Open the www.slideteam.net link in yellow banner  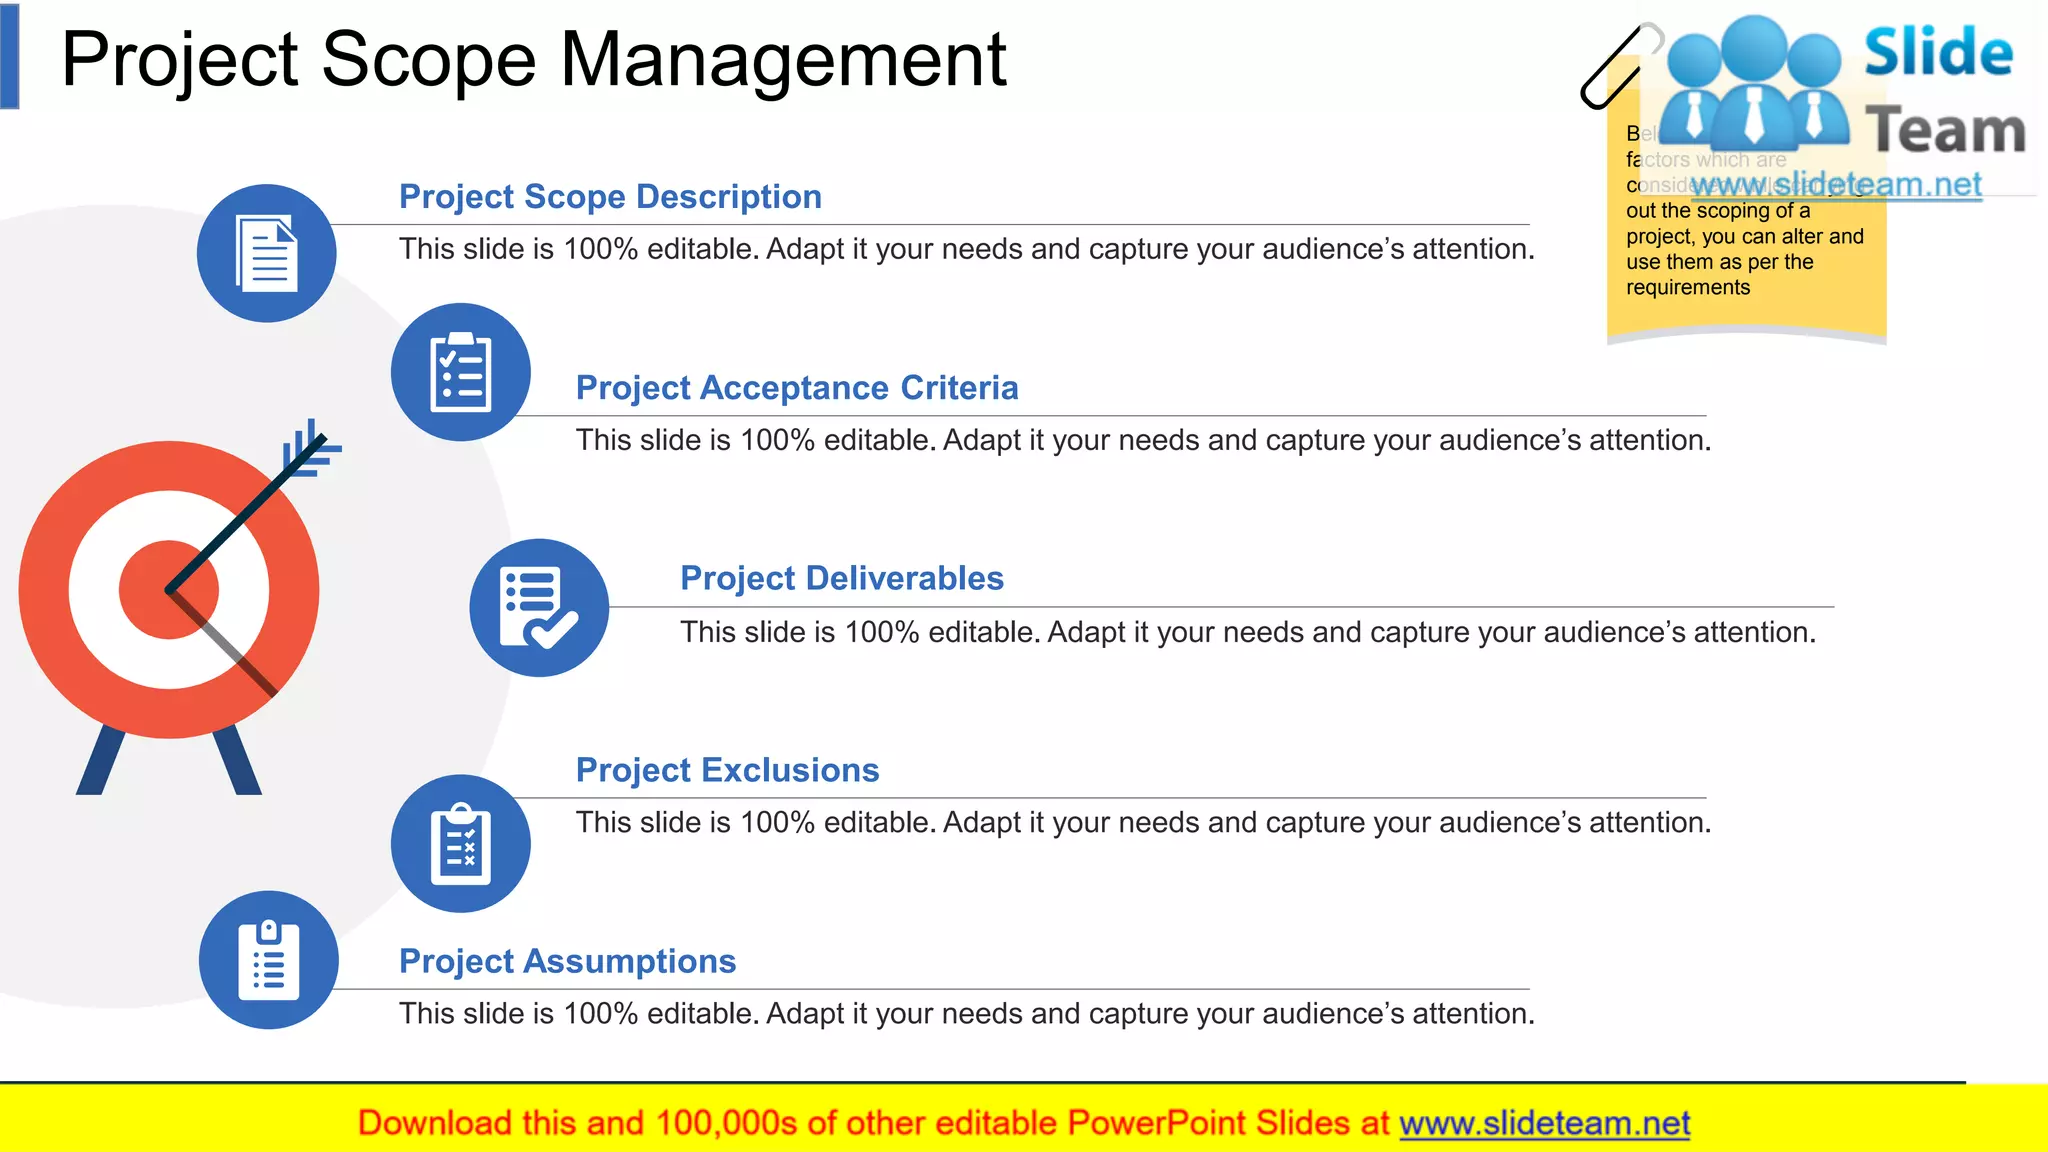pos(1545,1124)
